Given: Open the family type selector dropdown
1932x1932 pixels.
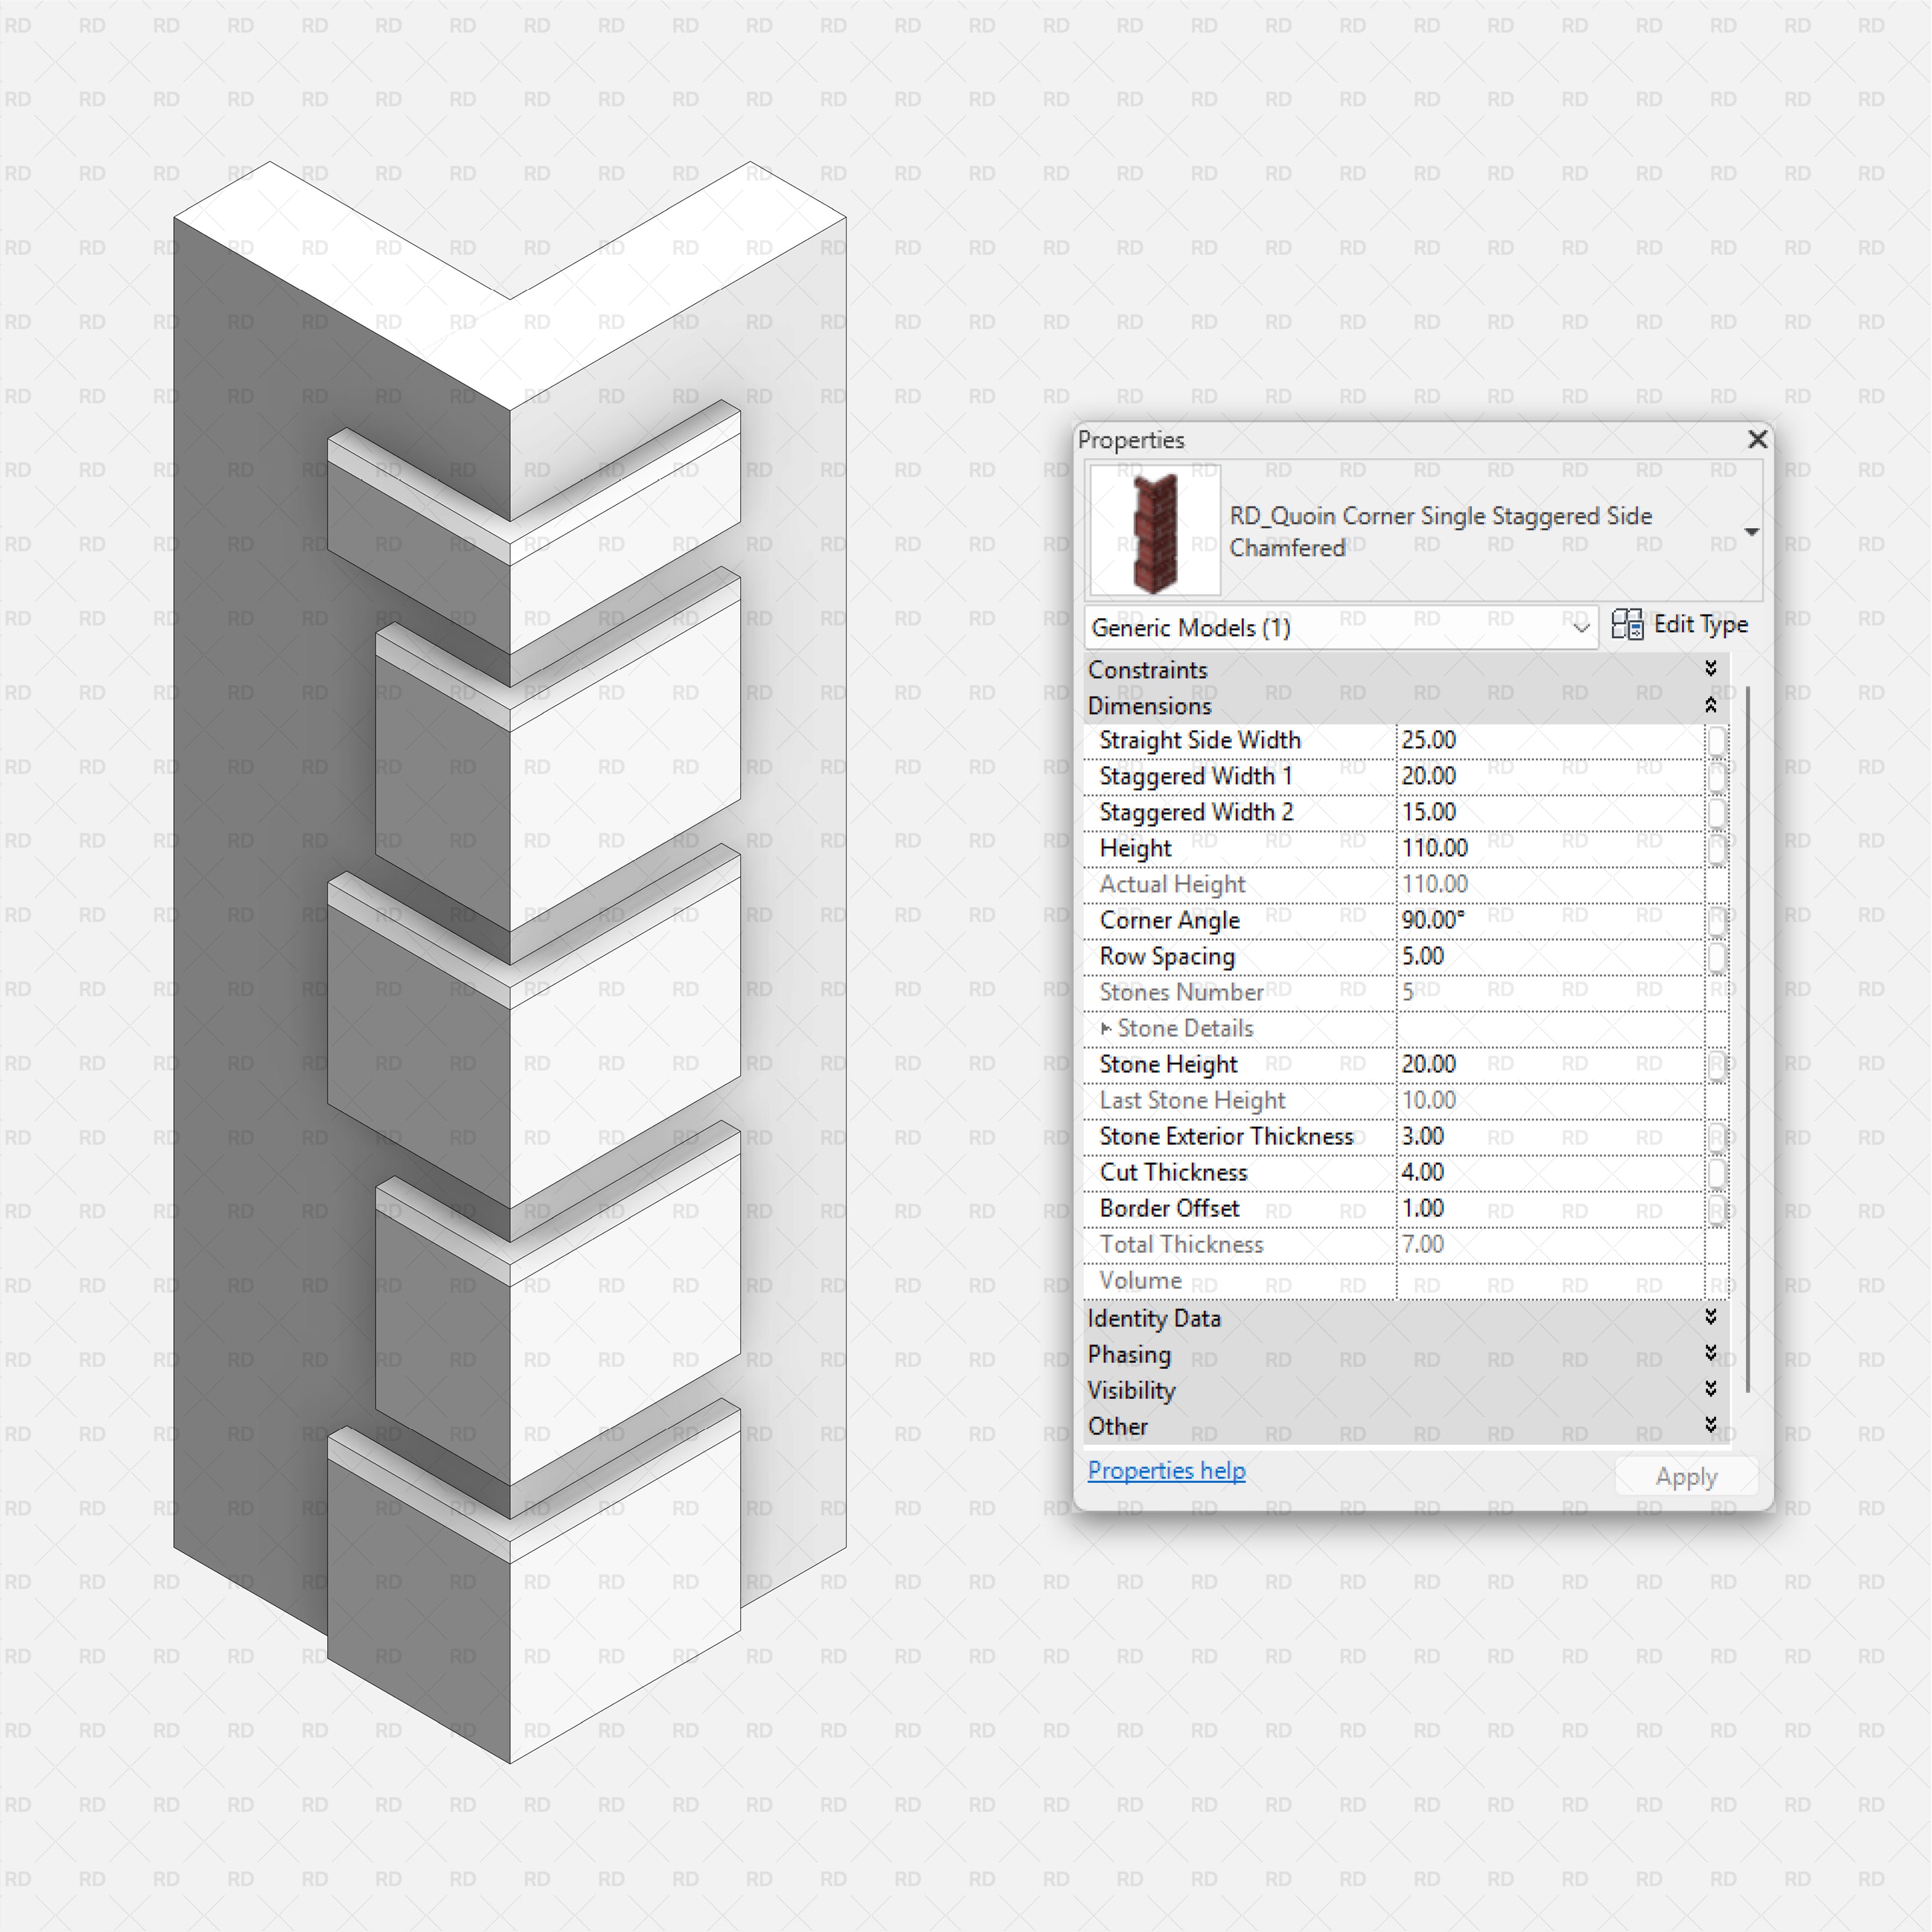Looking at the screenshot, I should coord(1751,532).
